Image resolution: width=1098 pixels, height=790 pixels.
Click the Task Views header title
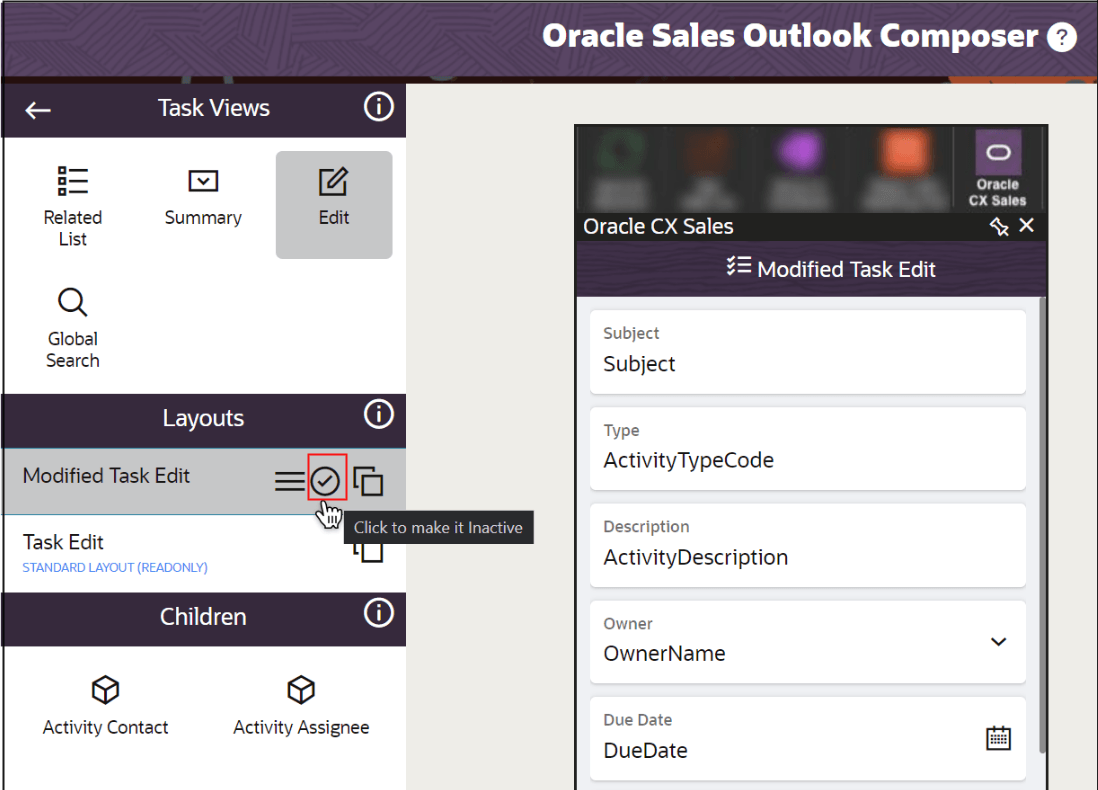click(x=214, y=108)
